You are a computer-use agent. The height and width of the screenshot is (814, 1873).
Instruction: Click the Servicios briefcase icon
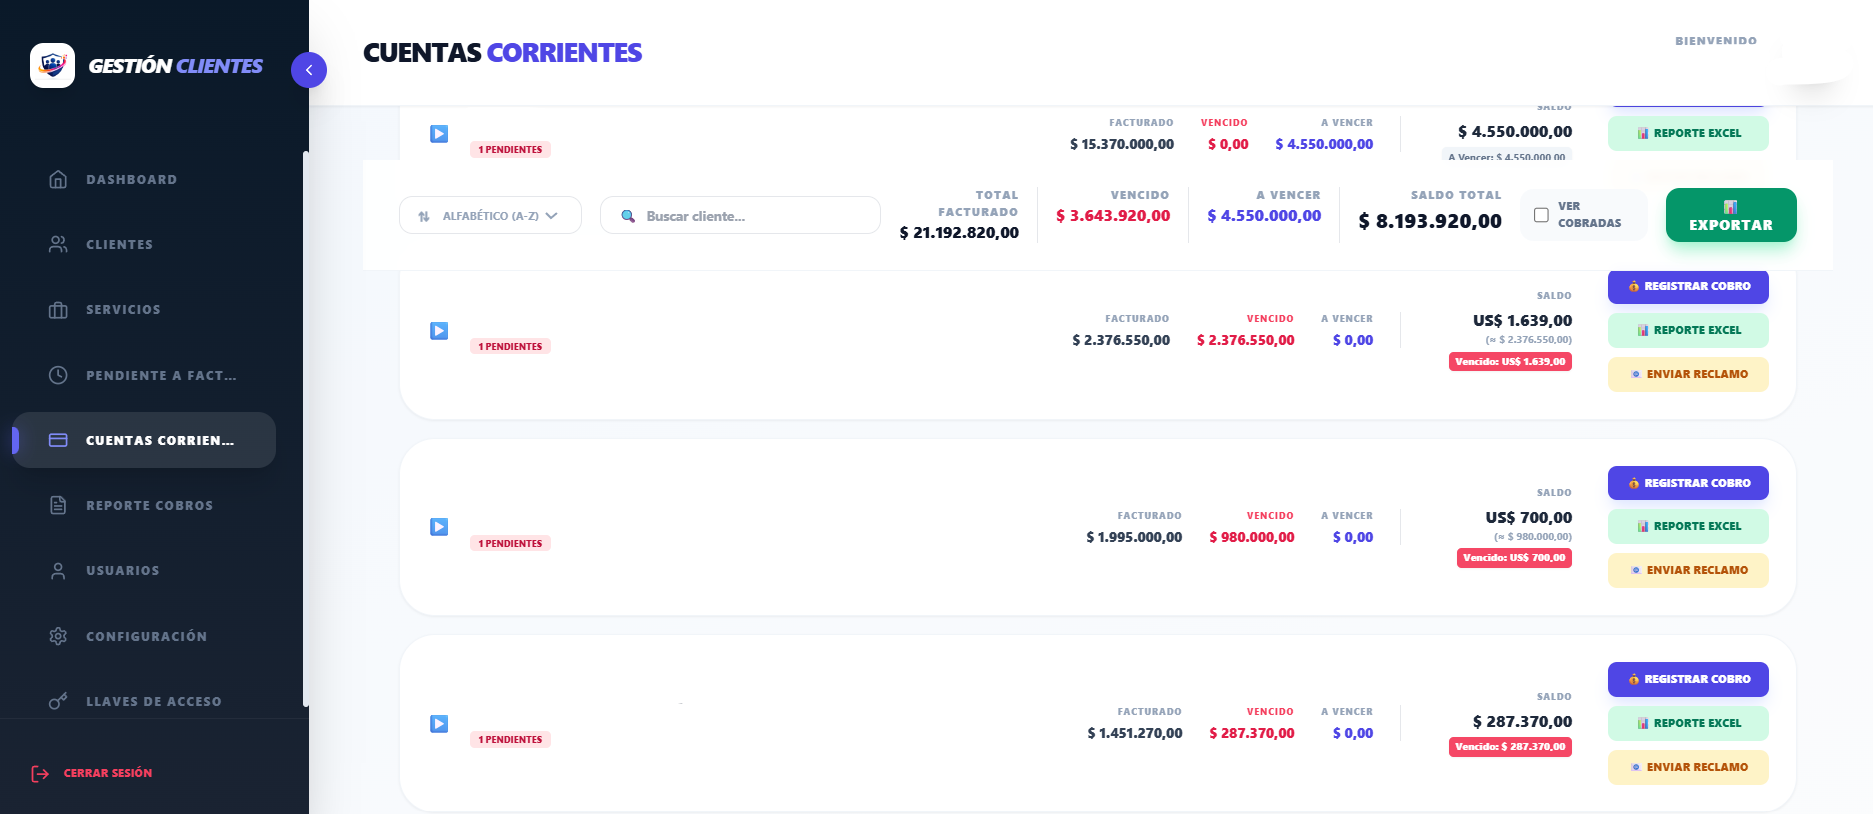(x=58, y=310)
